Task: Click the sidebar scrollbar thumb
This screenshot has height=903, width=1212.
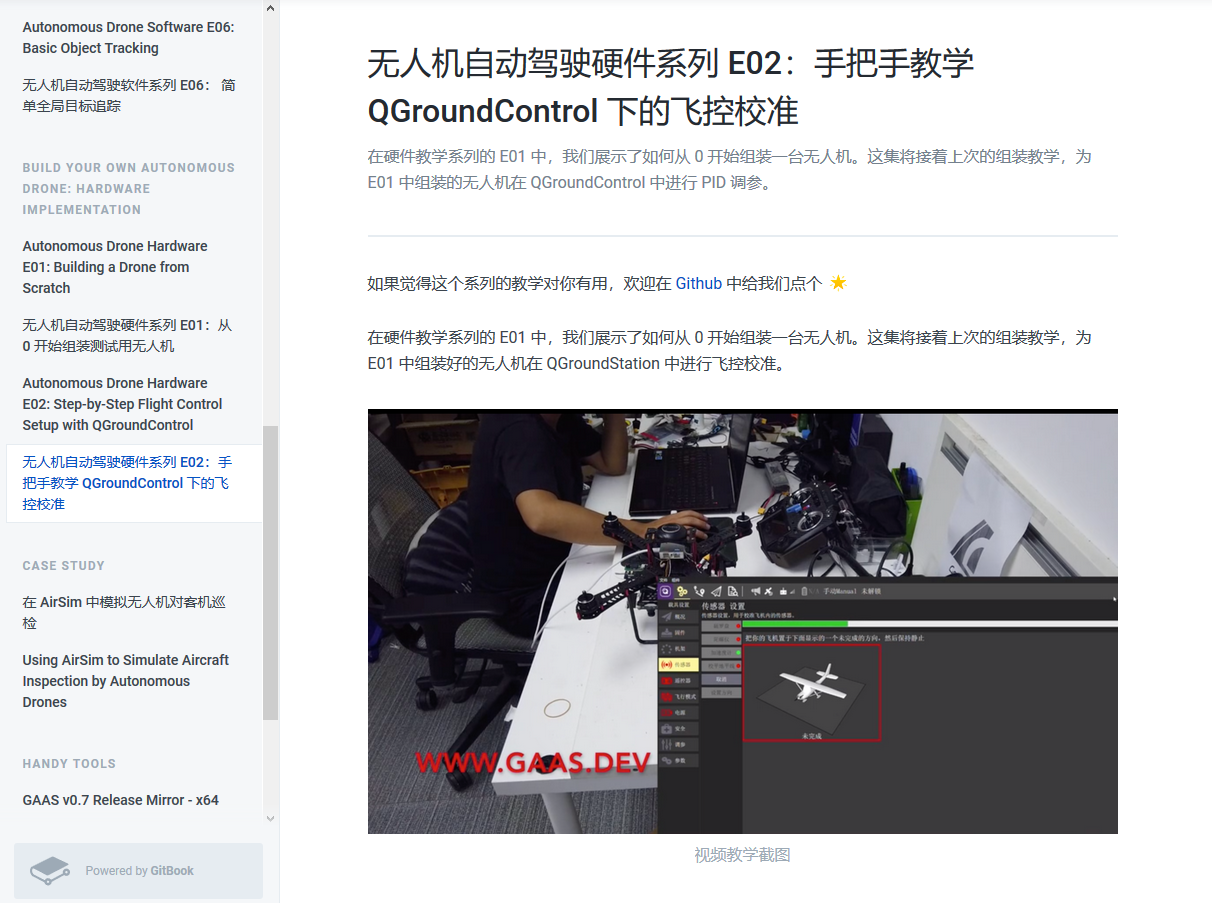Action: [270, 573]
